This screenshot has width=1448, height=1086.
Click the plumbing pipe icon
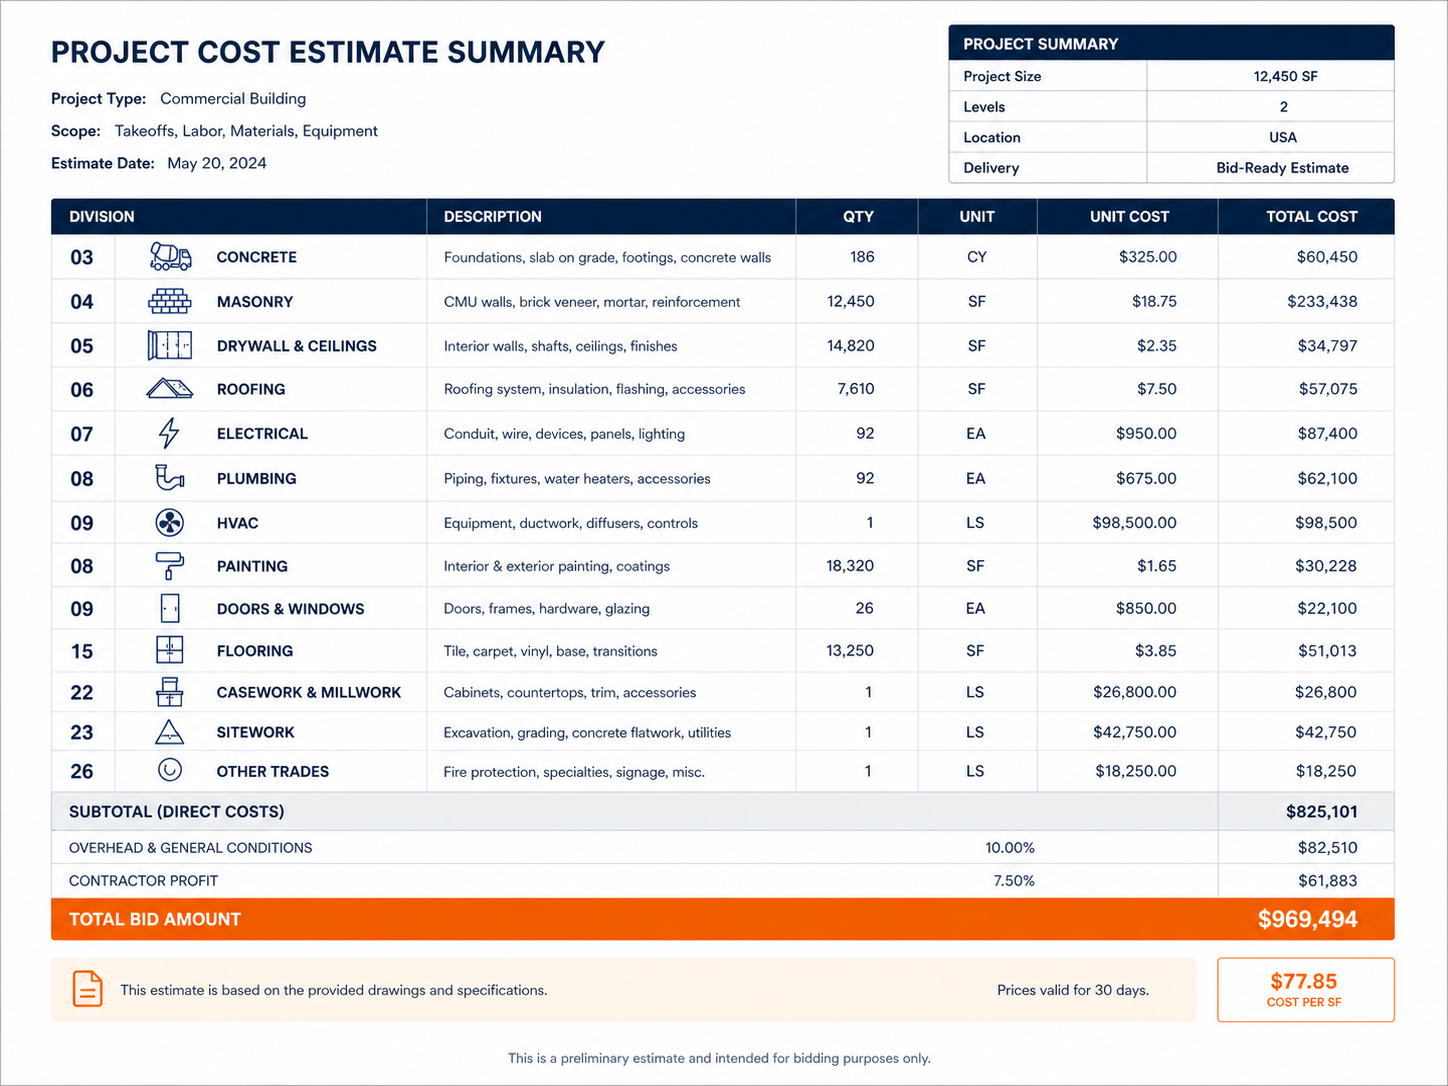(x=170, y=478)
